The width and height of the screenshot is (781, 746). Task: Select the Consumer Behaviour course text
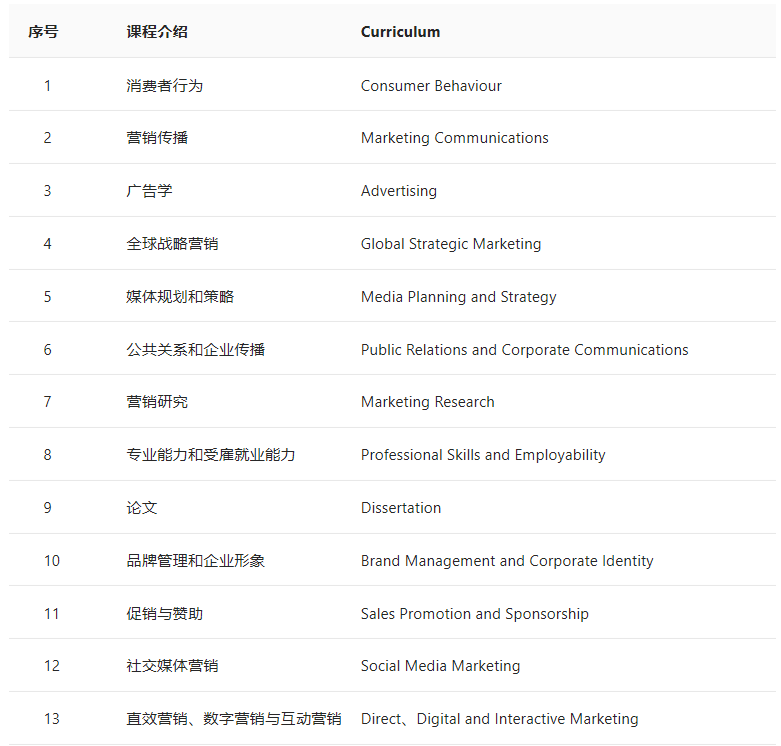point(431,86)
